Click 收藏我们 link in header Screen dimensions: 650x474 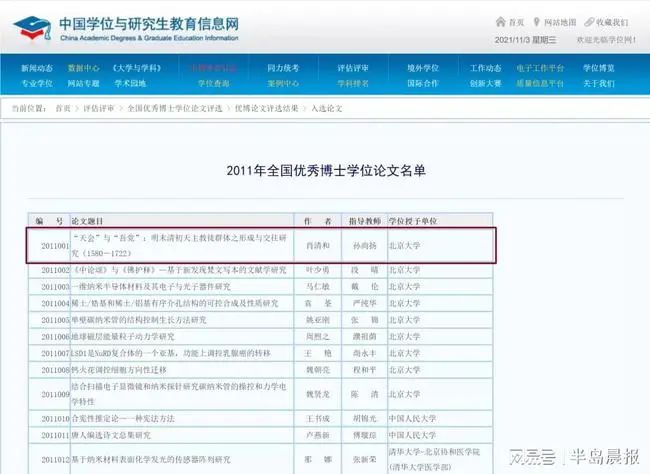[612, 22]
